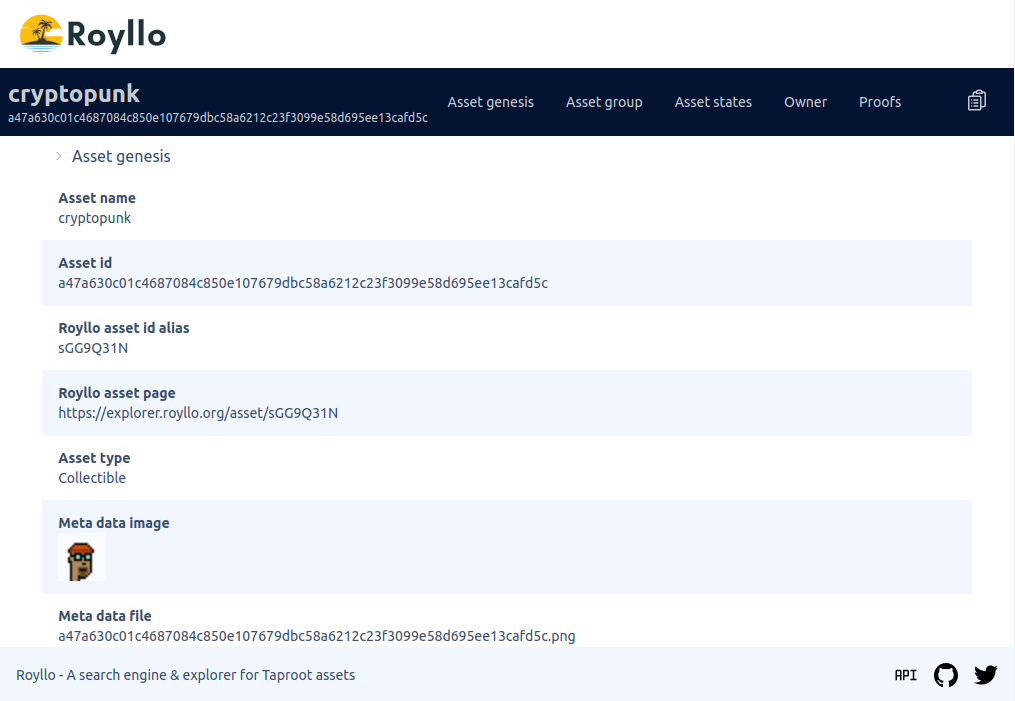
Task: Click the Asset name value cryptopunk
Action: point(95,218)
